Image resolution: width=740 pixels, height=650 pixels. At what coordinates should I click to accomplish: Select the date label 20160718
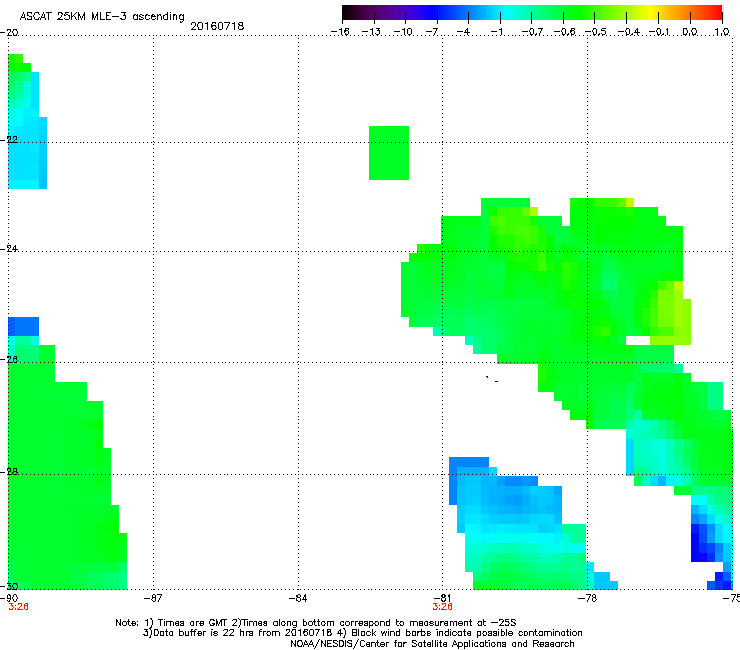[x=217, y=26]
